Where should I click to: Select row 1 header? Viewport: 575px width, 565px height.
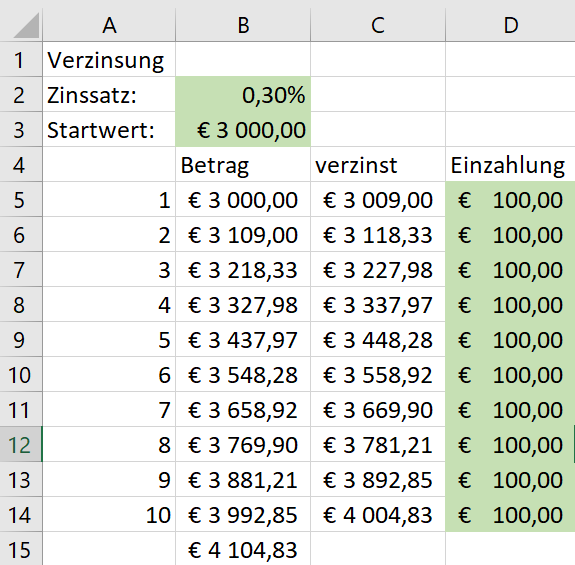(21, 59)
